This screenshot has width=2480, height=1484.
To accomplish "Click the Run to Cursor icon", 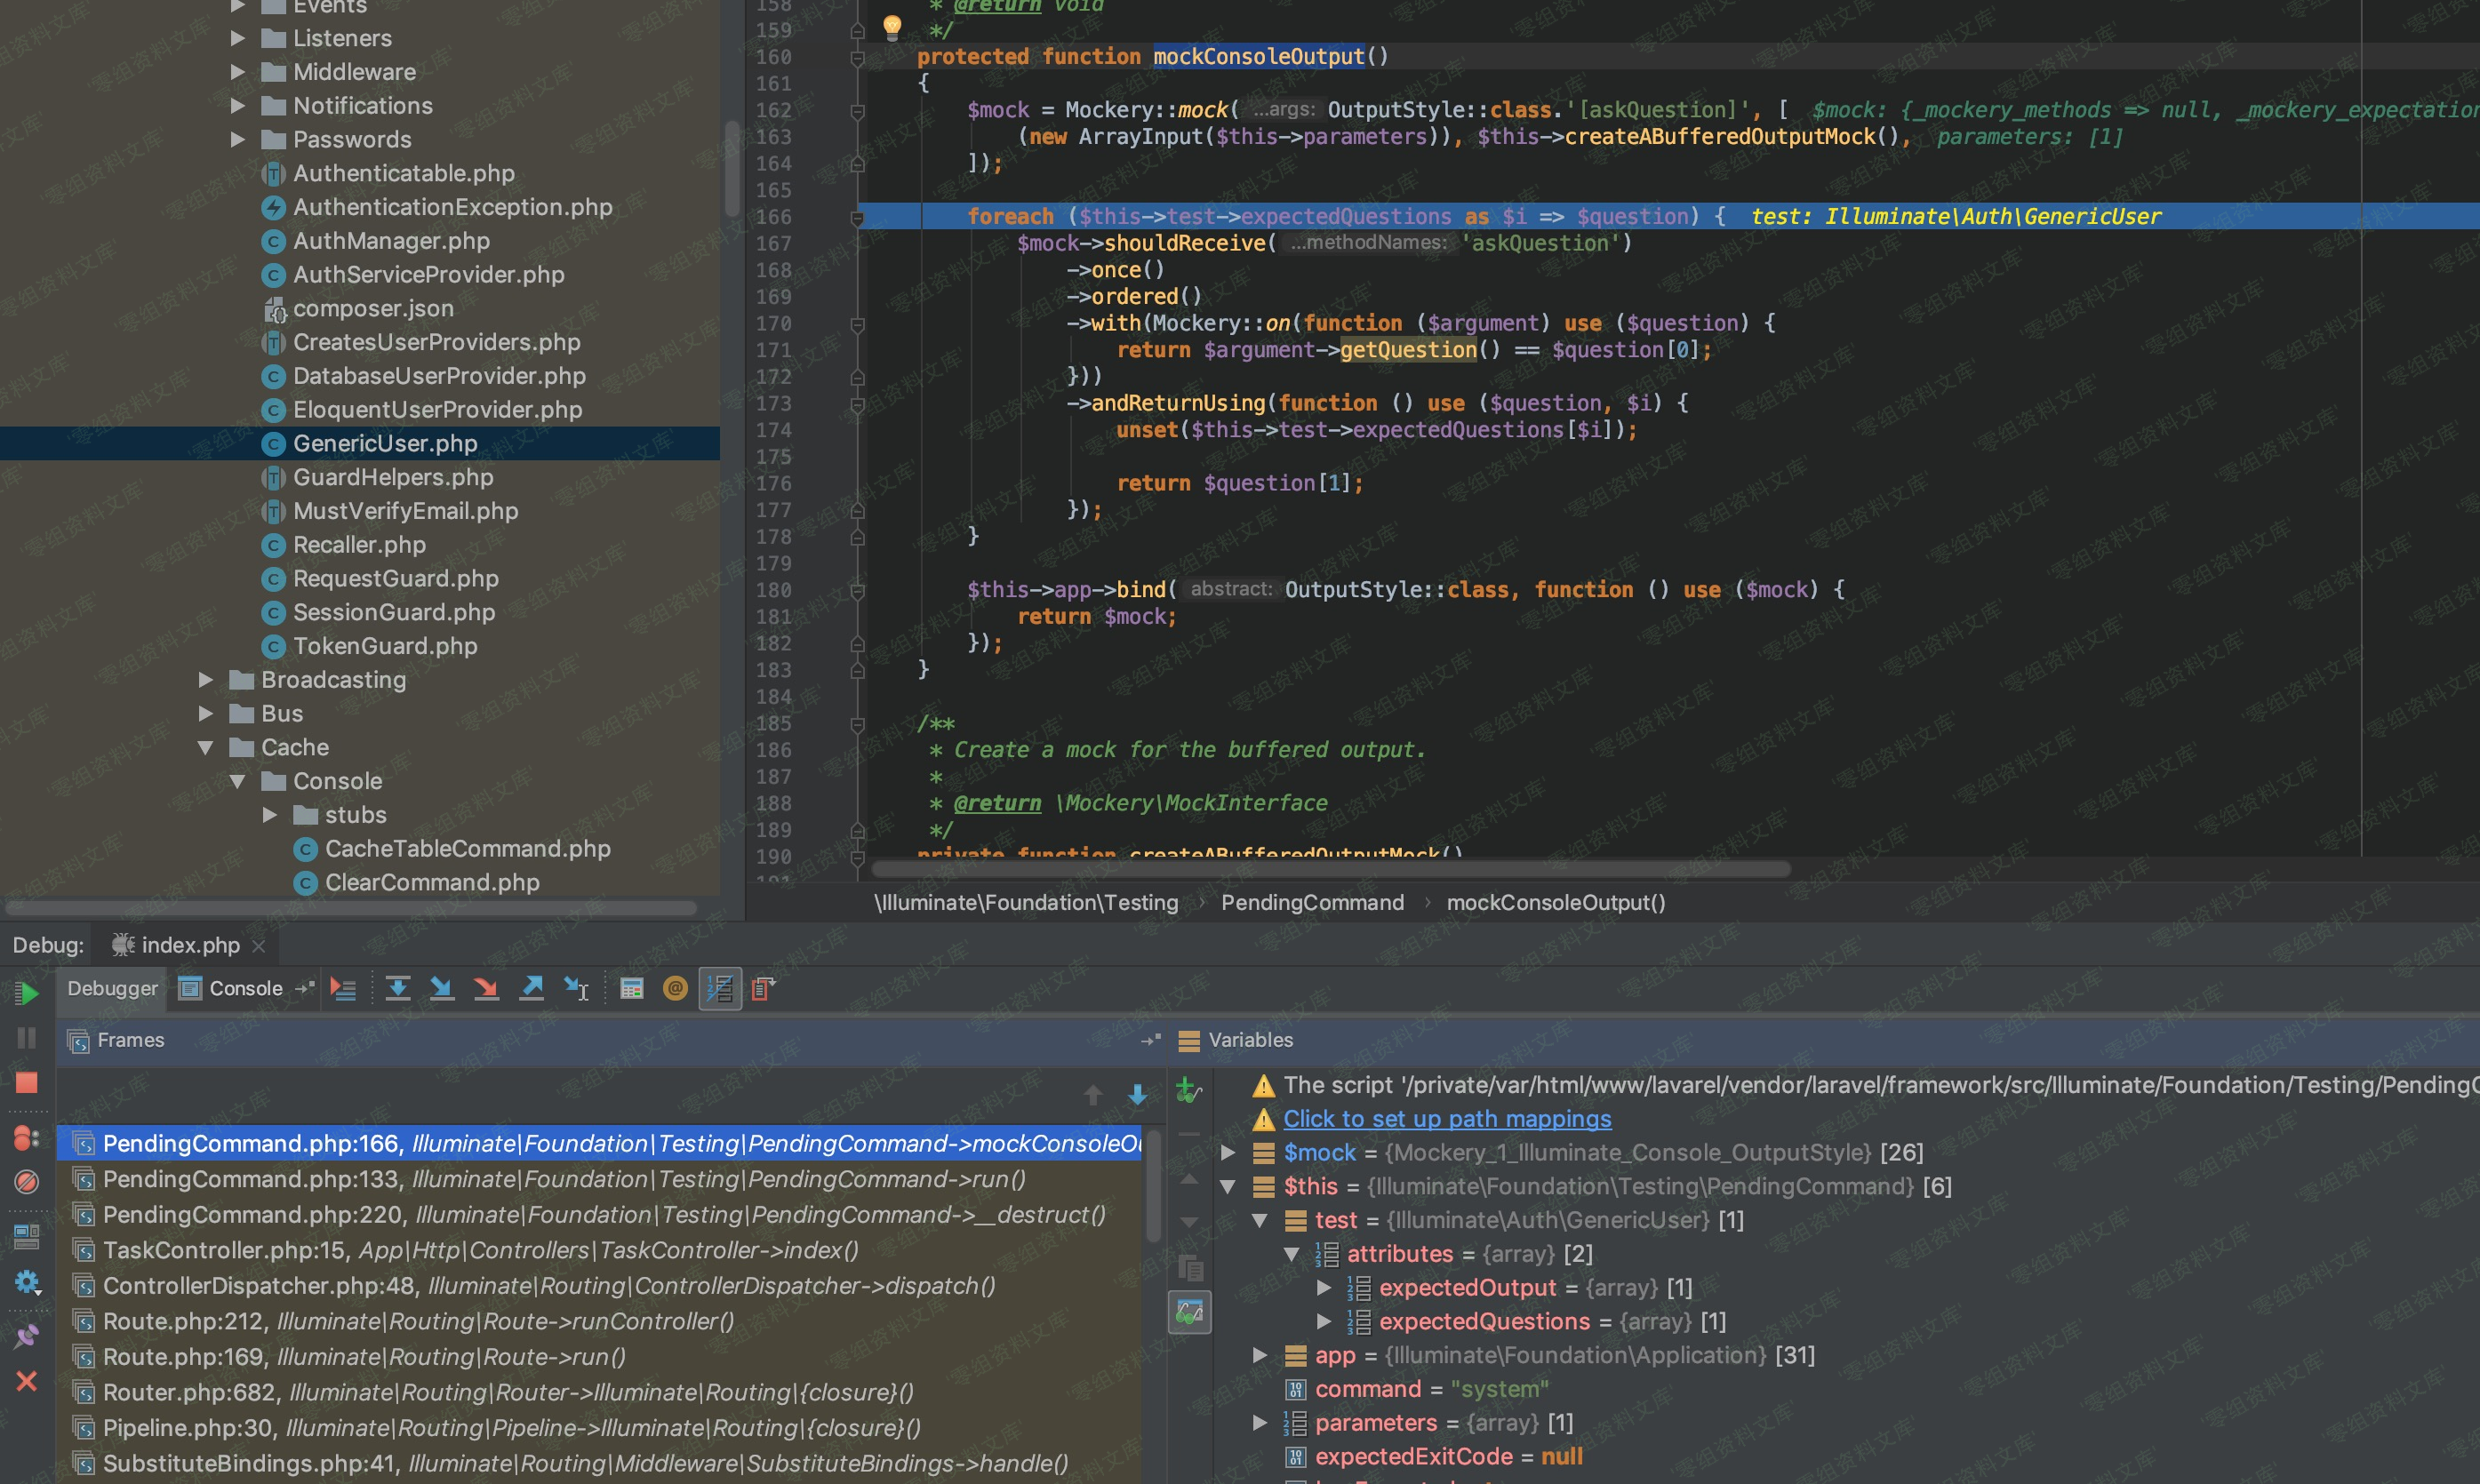I will tap(576, 989).
